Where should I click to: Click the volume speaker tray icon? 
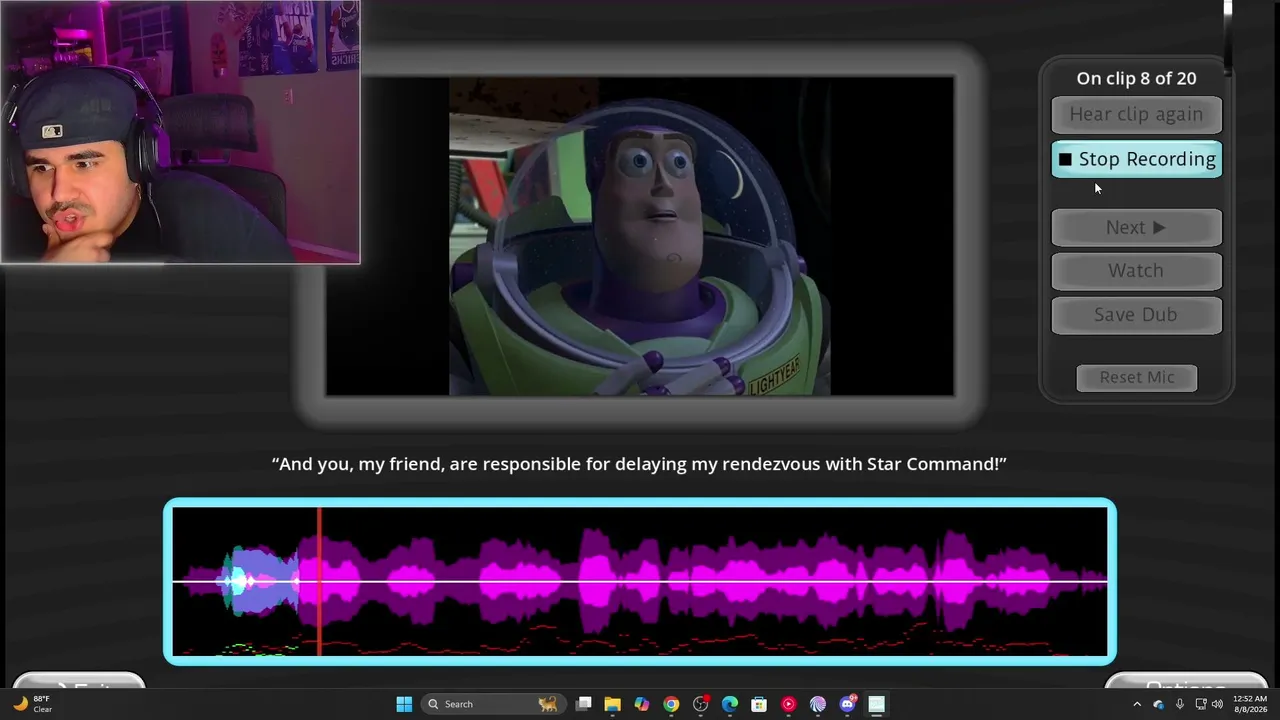point(1218,704)
